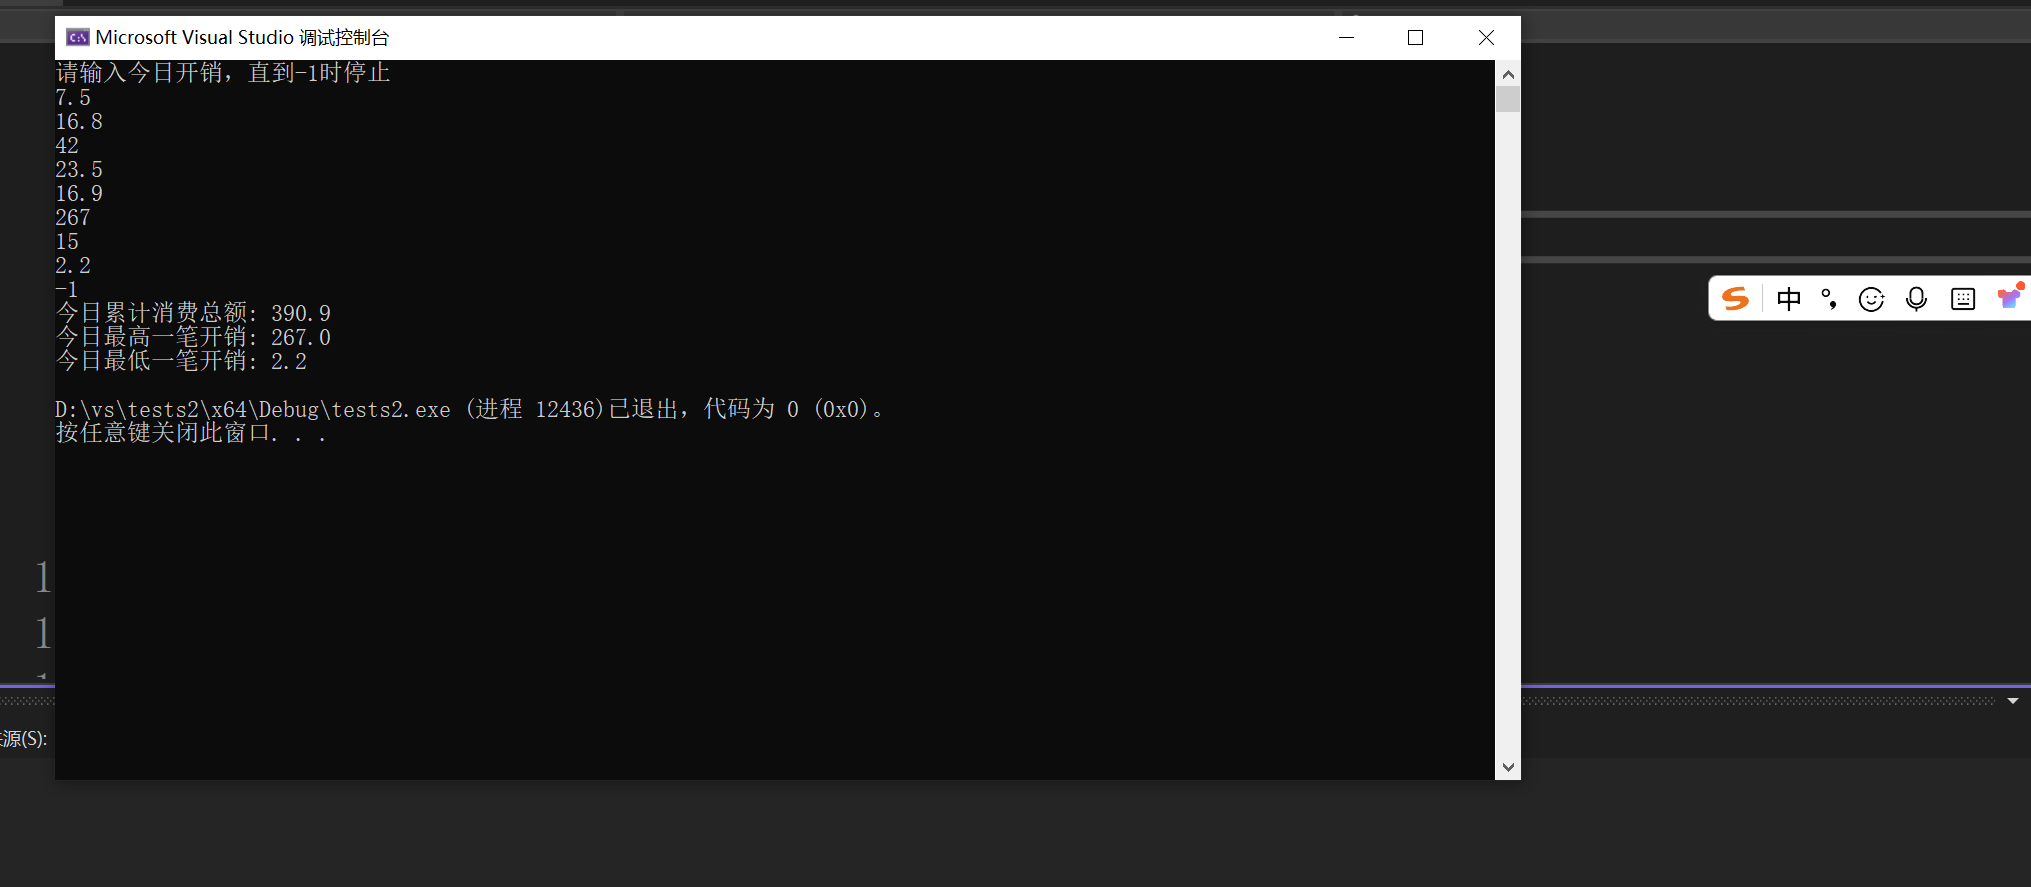2031x887 pixels.
Task: Open the emoji smiley panel in IME toolbar
Action: [1871, 299]
